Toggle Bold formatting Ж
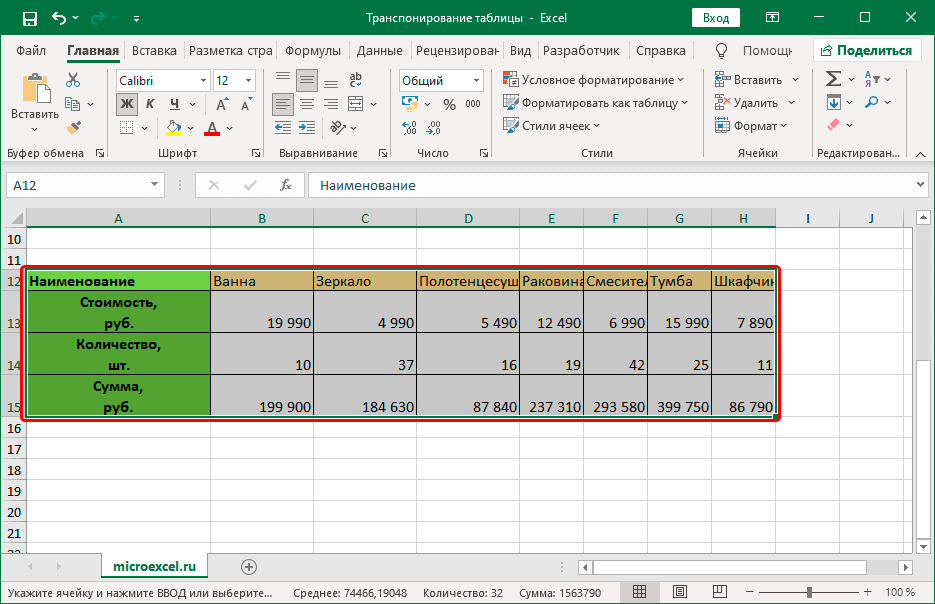This screenshot has height=604, width=935. (x=127, y=104)
